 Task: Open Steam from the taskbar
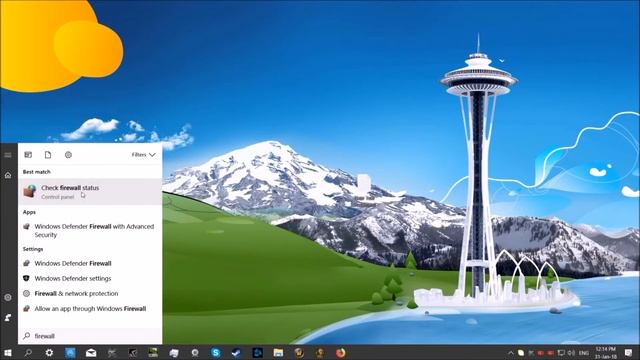(x=236, y=353)
